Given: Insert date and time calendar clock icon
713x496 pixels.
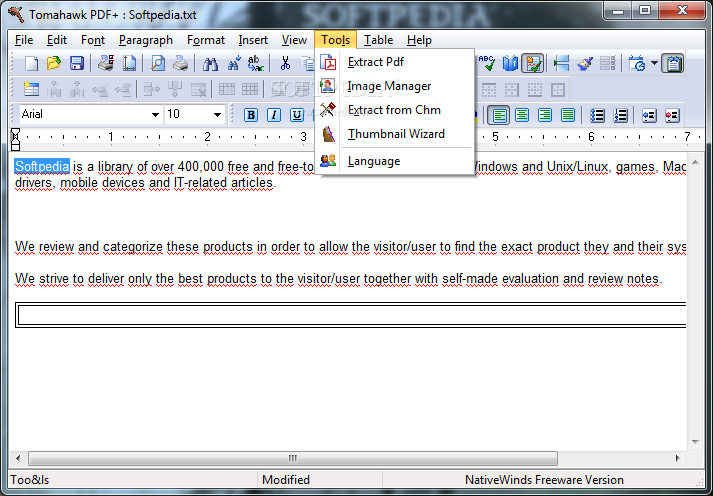Looking at the screenshot, I should pos(637,63).
